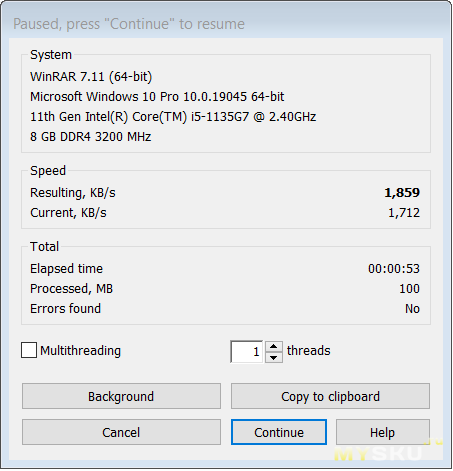Screen dimensions: 453x471
Task: Focus the threads number field
Action: (247, 352)
